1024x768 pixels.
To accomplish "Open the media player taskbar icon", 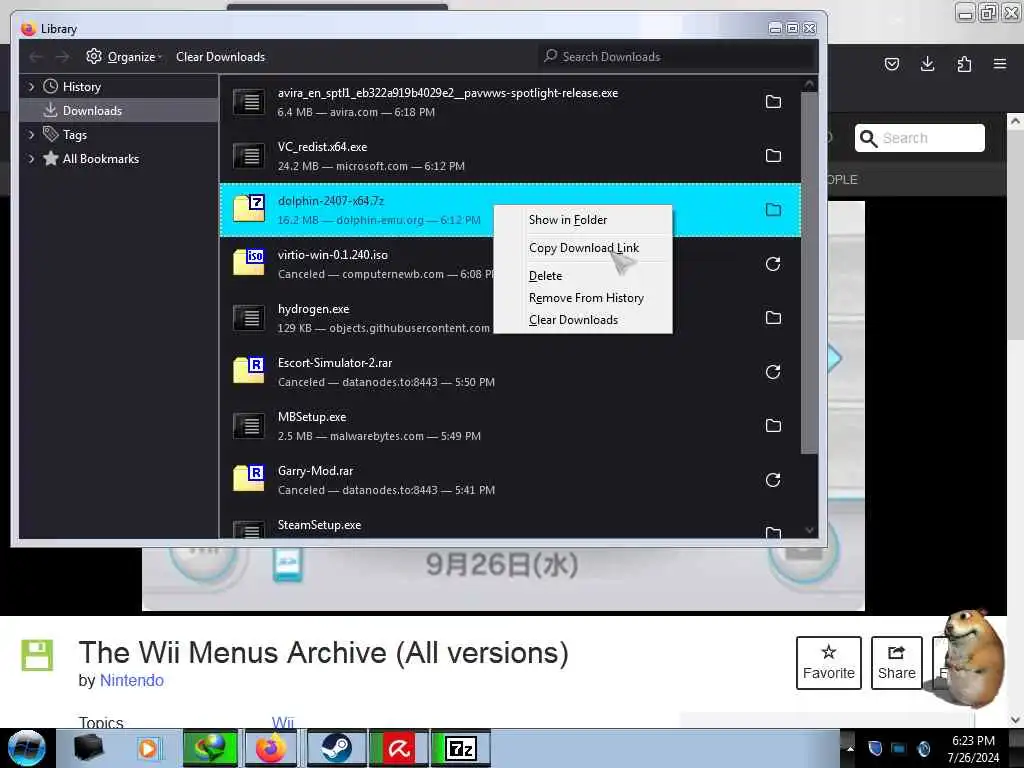I will [x=148, y=748].
